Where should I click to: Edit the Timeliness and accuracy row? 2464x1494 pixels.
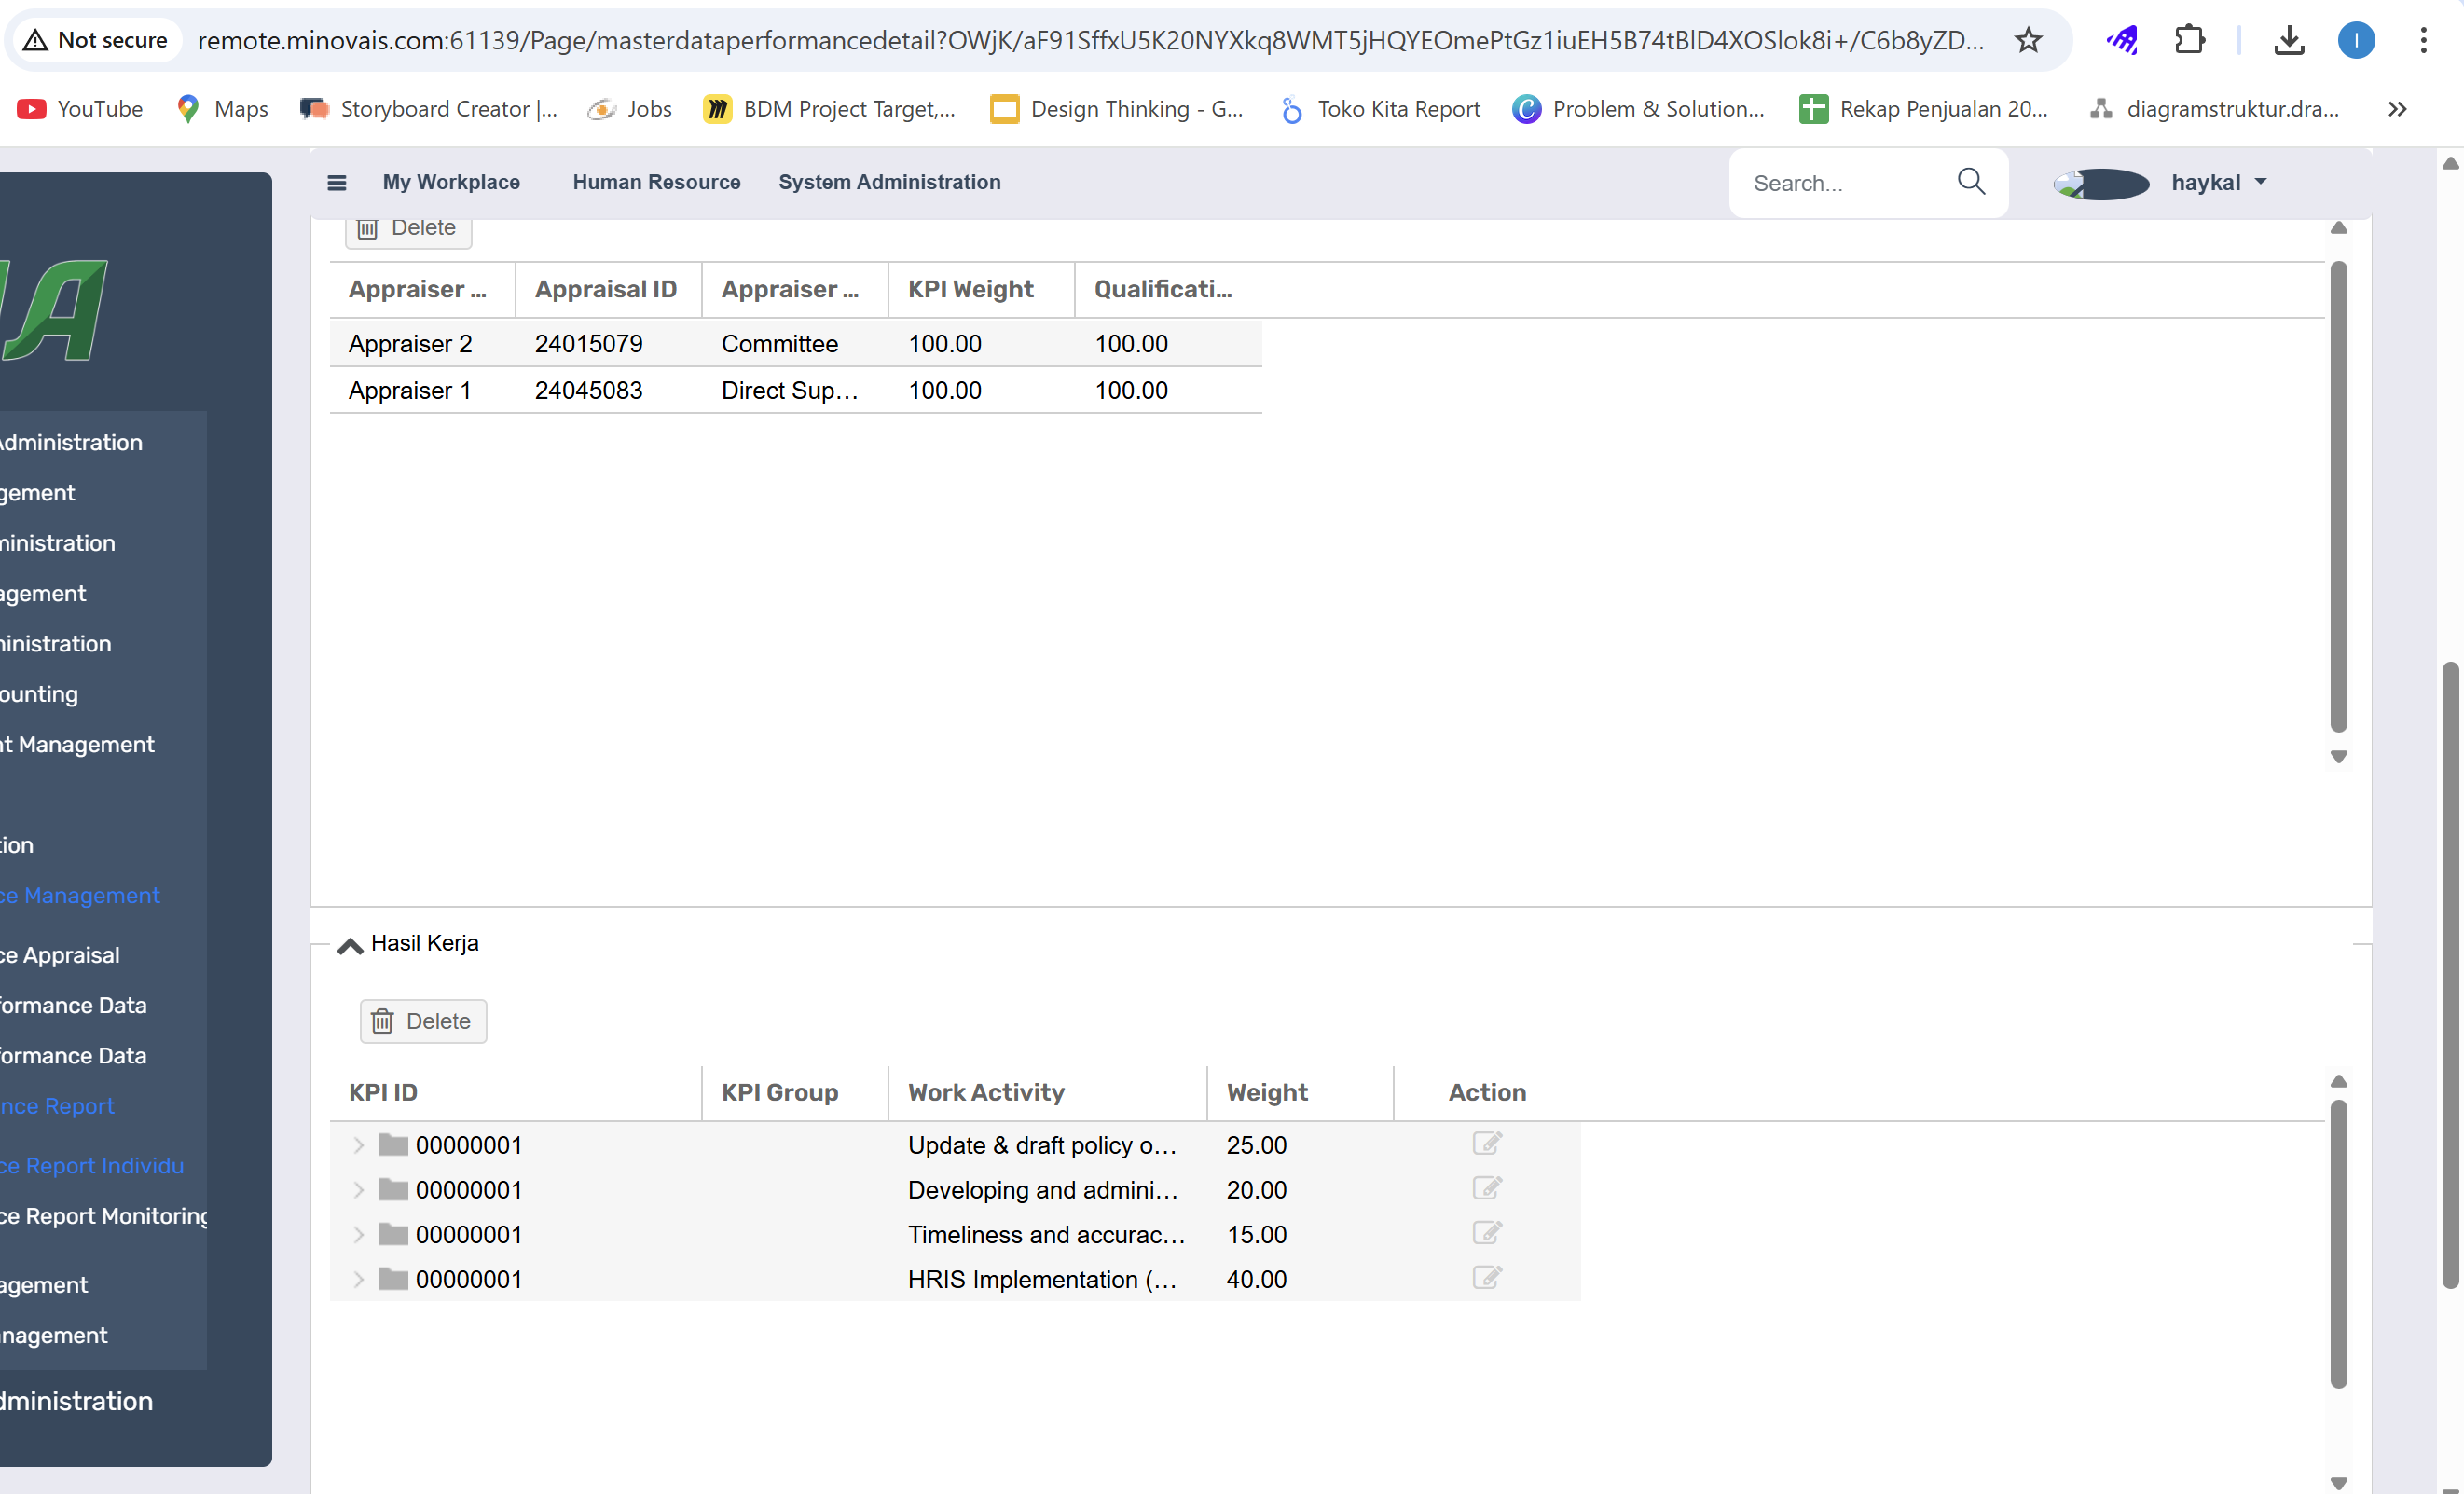[1486, 1233]
